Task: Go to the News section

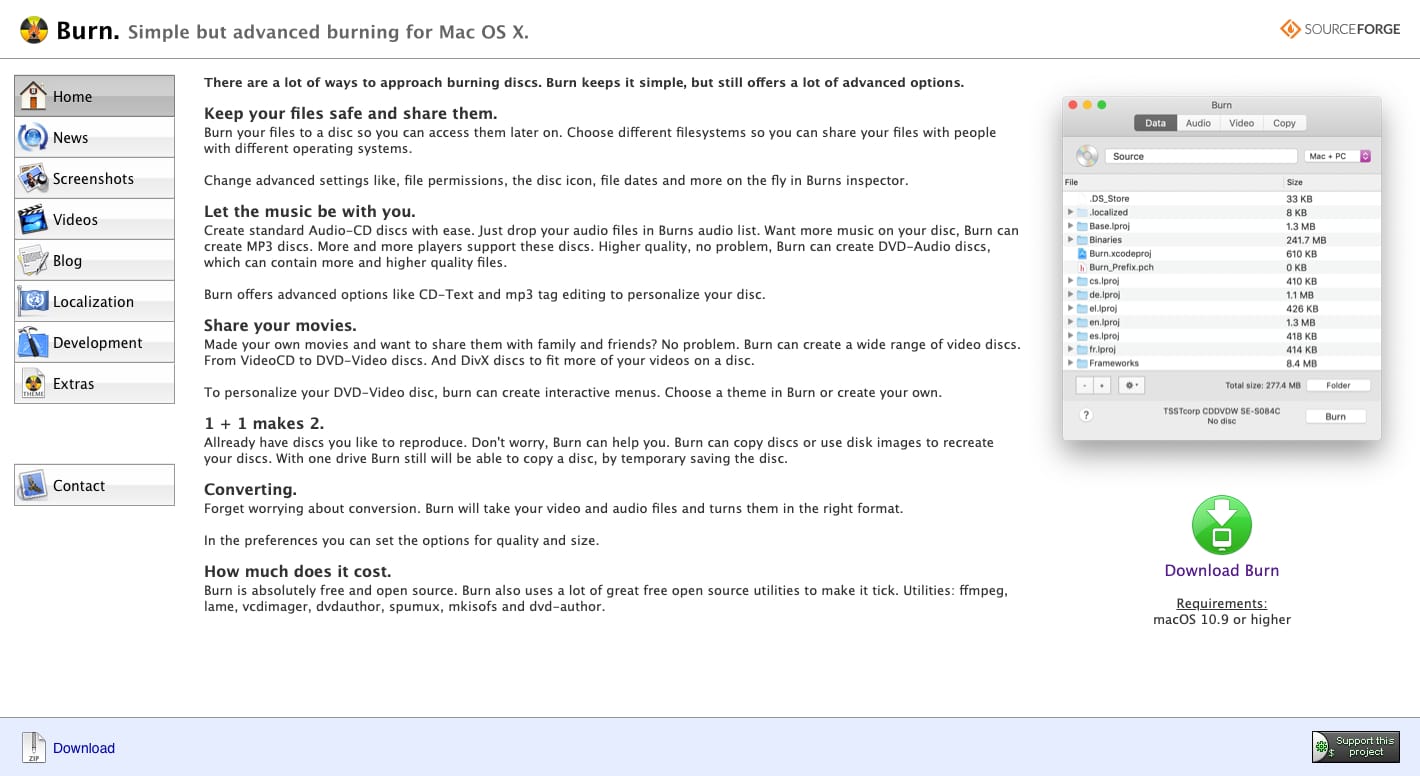Action: coord(94,137)
